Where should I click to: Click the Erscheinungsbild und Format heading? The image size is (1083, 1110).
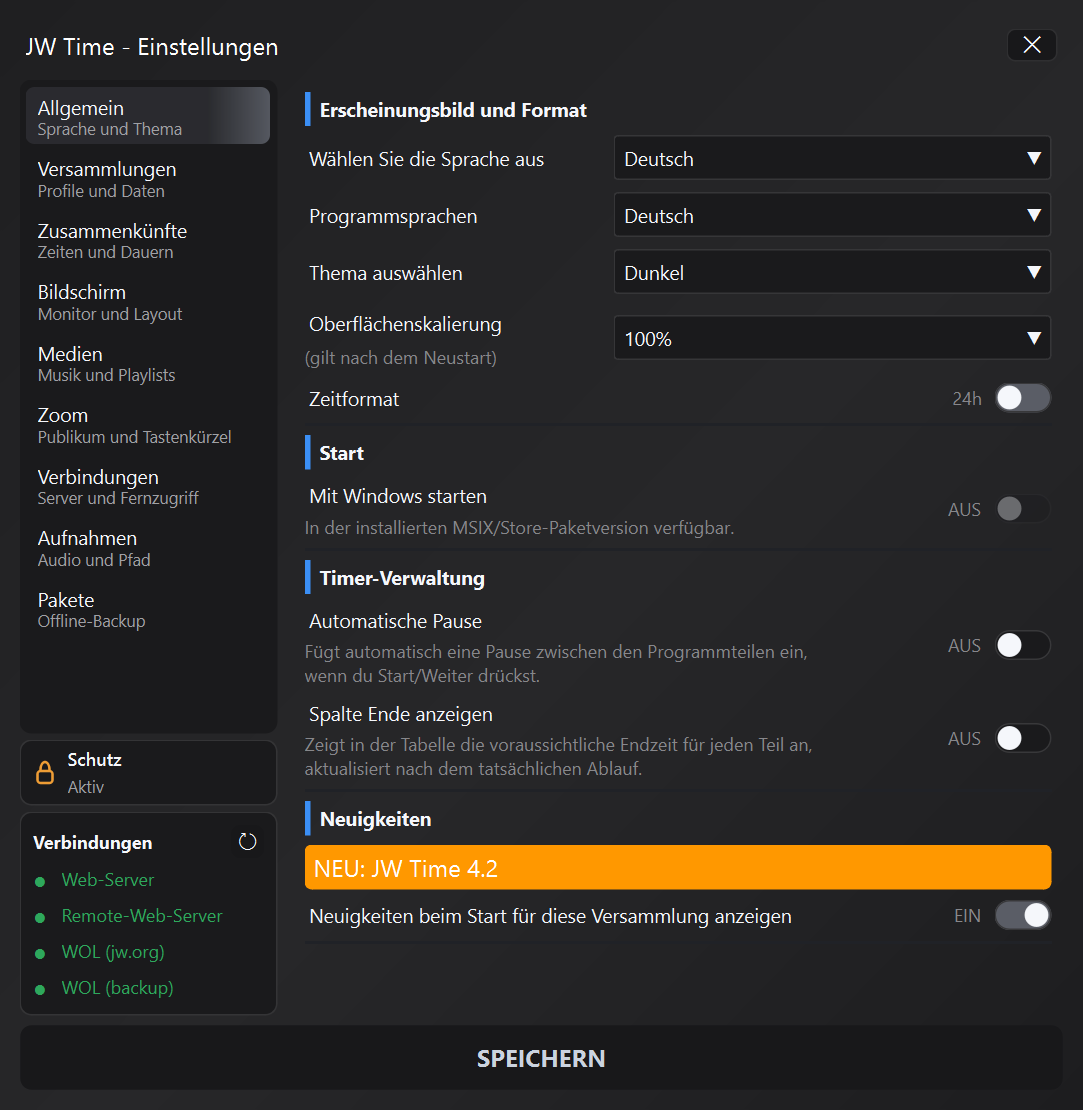click(453, 110)
